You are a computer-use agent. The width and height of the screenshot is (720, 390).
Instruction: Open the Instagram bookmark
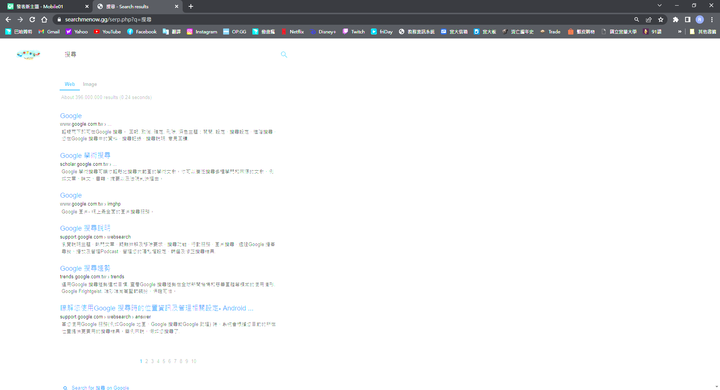(202, 32)
